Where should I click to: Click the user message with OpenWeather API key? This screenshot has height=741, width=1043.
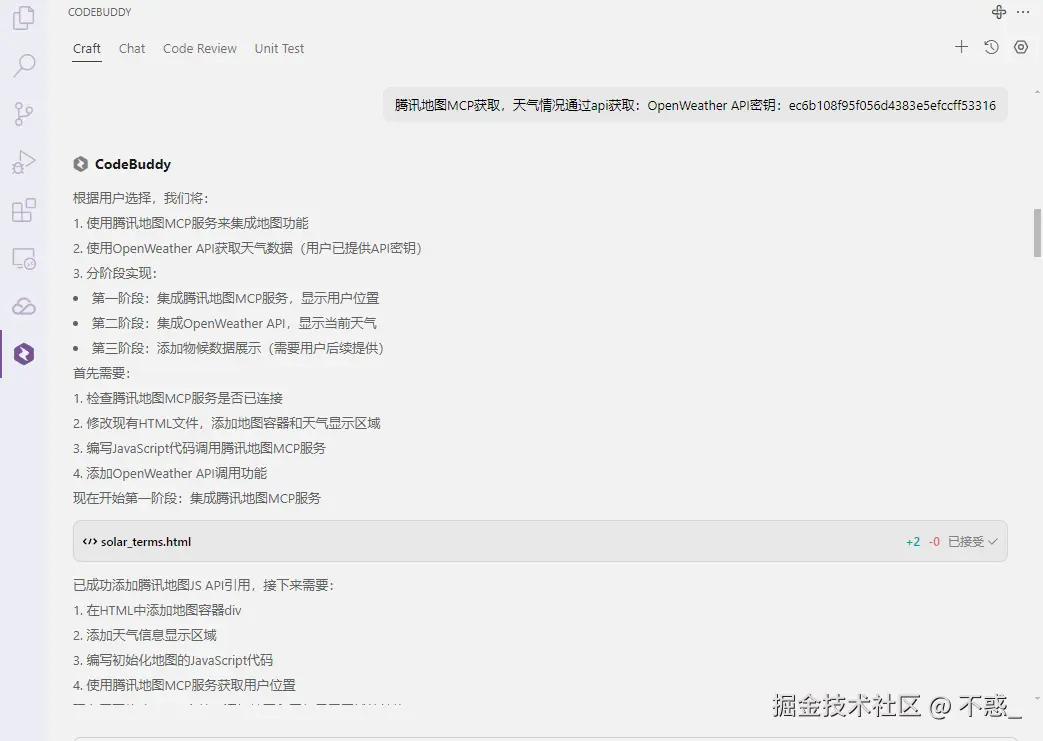695,105
